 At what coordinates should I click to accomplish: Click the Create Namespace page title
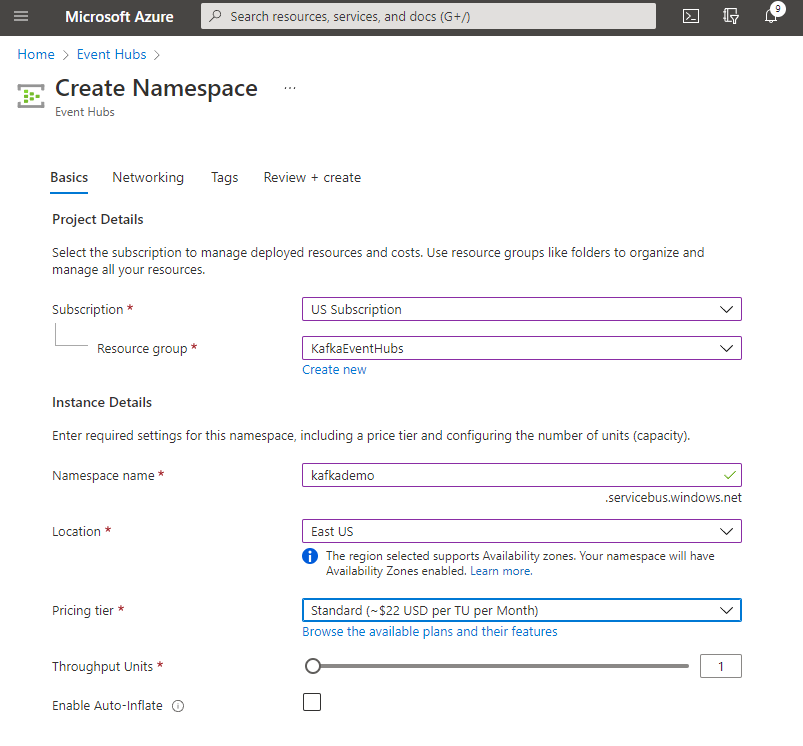click(156, 88)
